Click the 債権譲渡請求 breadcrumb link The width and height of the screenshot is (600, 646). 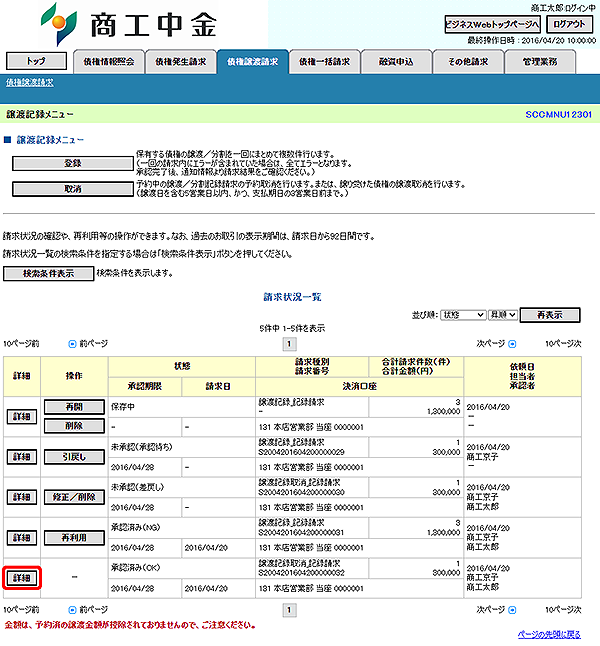30,82
